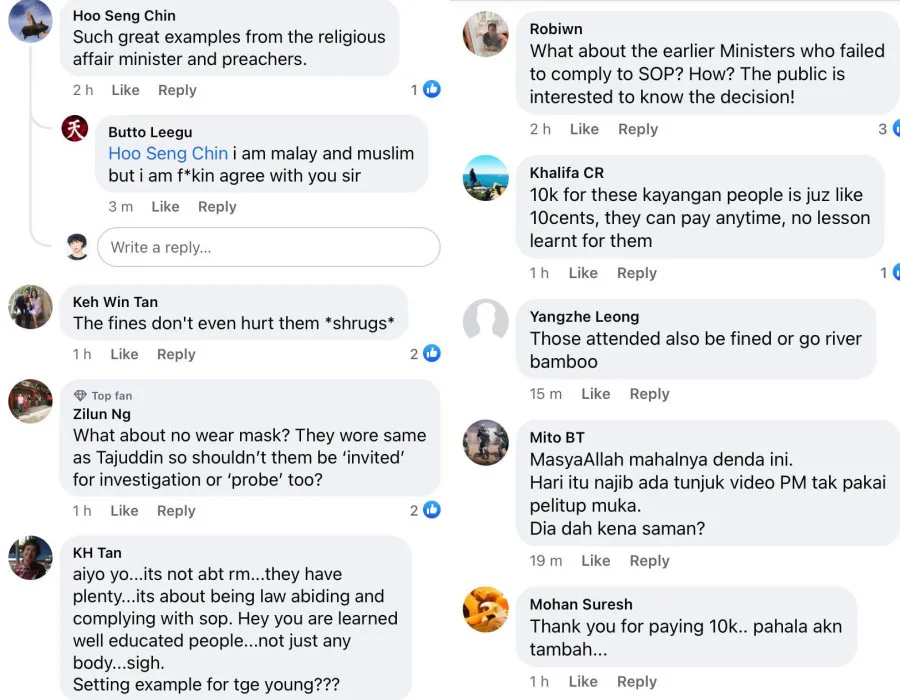Click the 15 m timestamp on Yangzhe Leong's comment
This screenshot has width=900, height=700.
click(546, 394)
